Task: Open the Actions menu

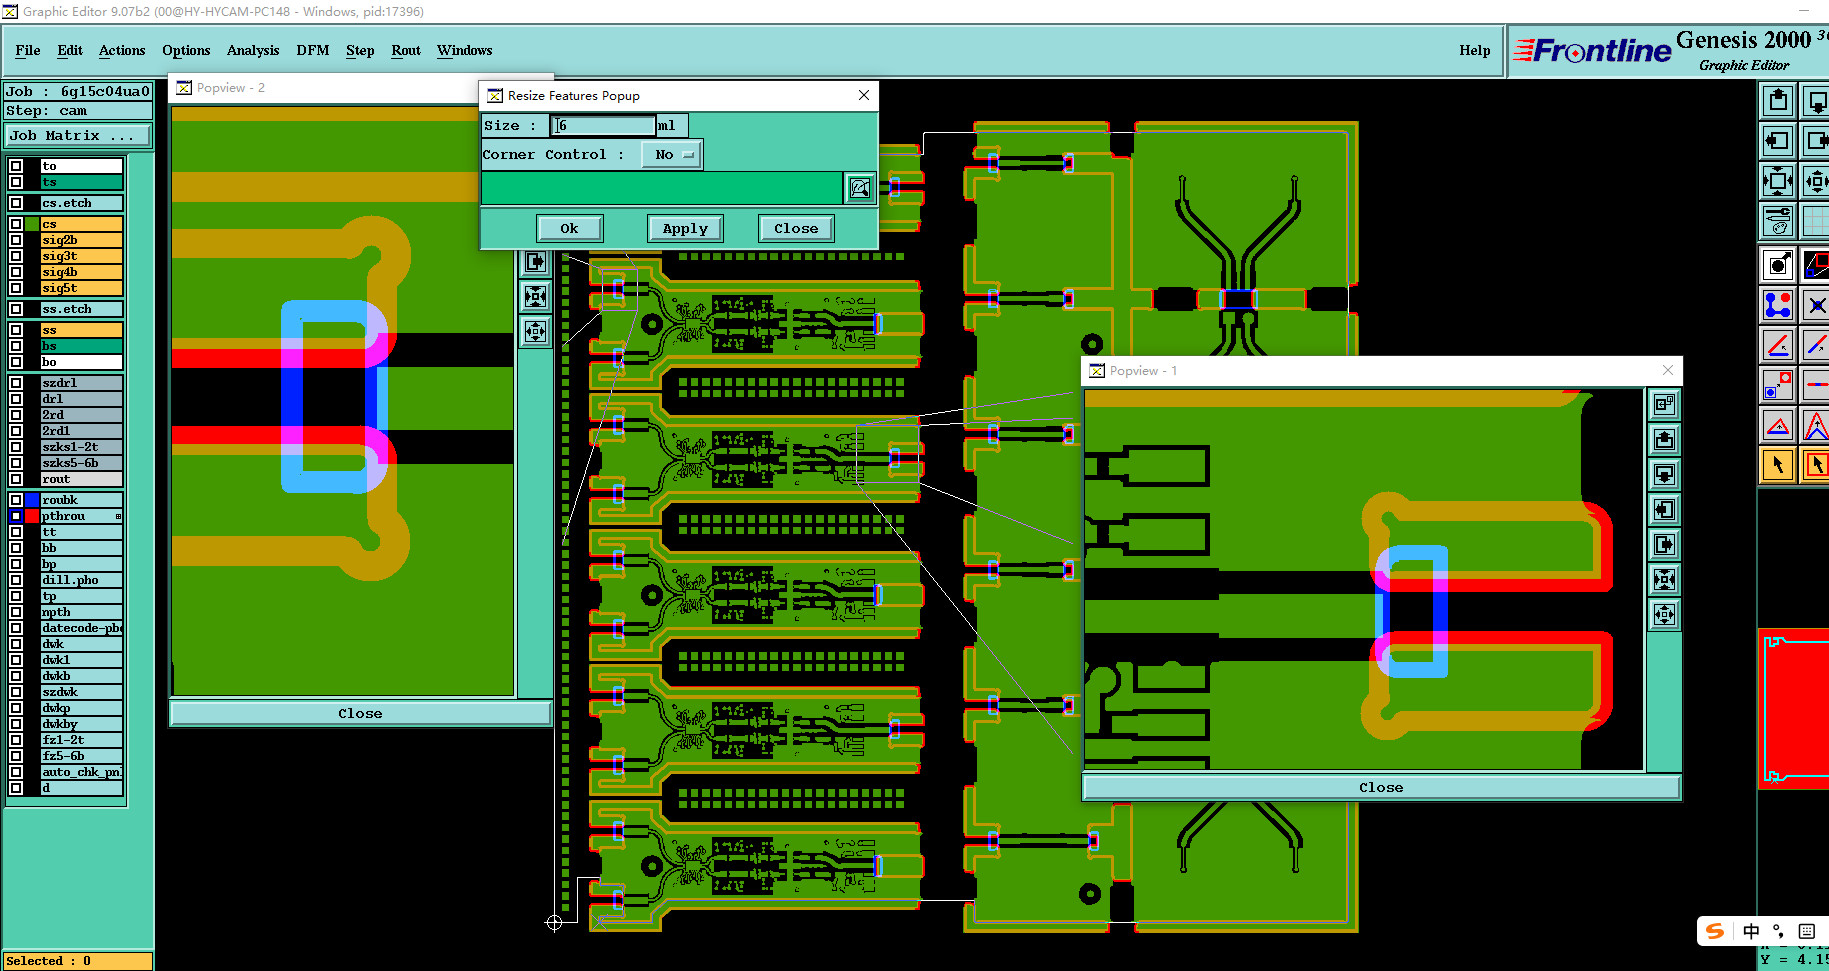Action: pyautogui.click(x=122, y=50)
